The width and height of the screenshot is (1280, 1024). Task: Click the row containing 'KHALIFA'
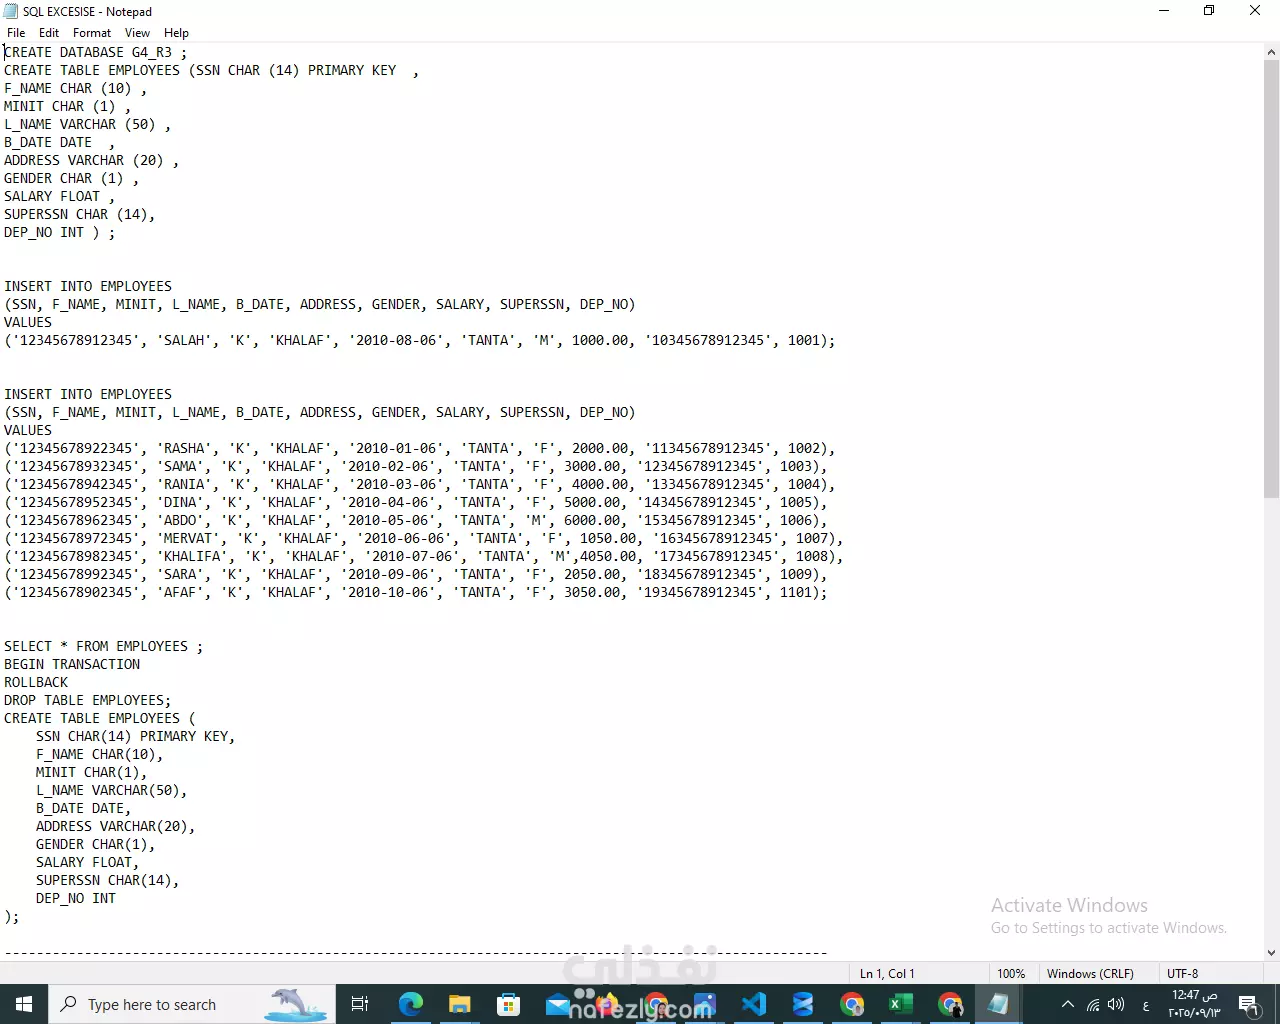click(423, 556)
